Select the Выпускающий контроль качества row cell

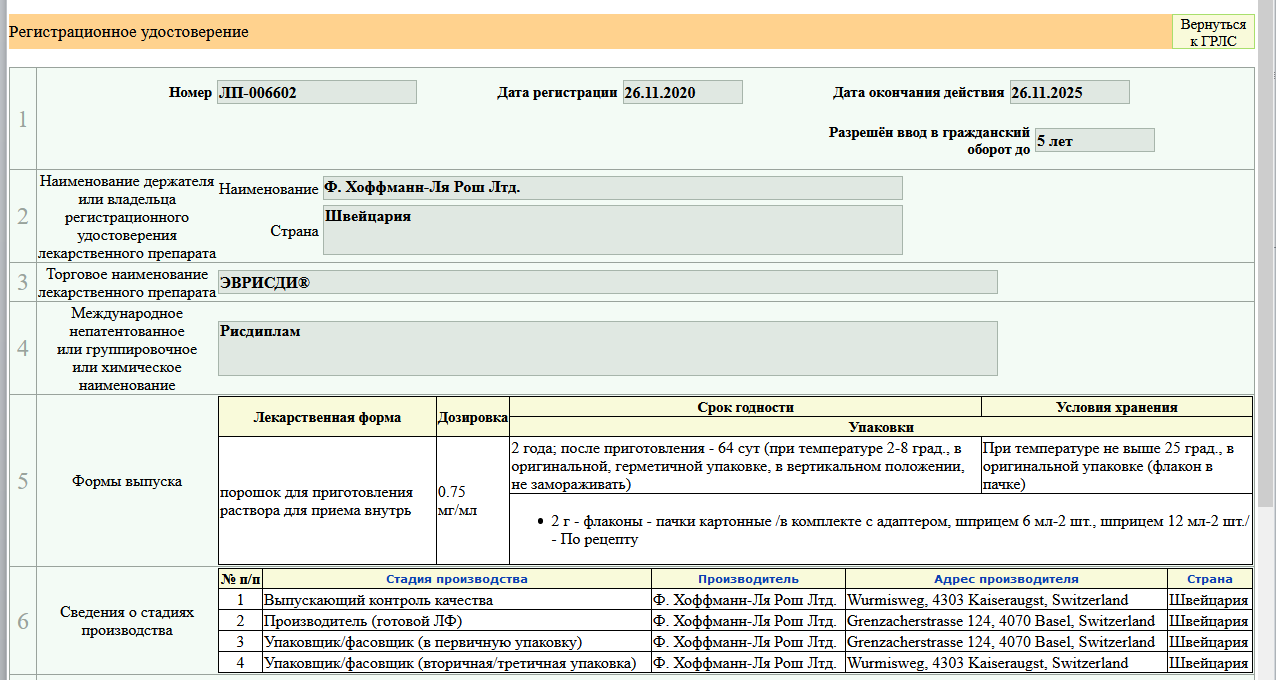click(456, 601)
